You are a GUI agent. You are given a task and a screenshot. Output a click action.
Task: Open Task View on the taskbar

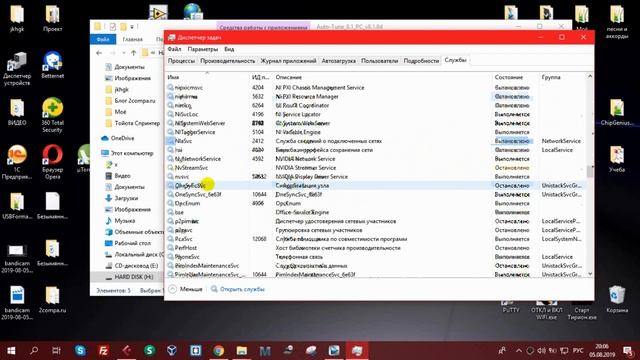tap(57, 351)
